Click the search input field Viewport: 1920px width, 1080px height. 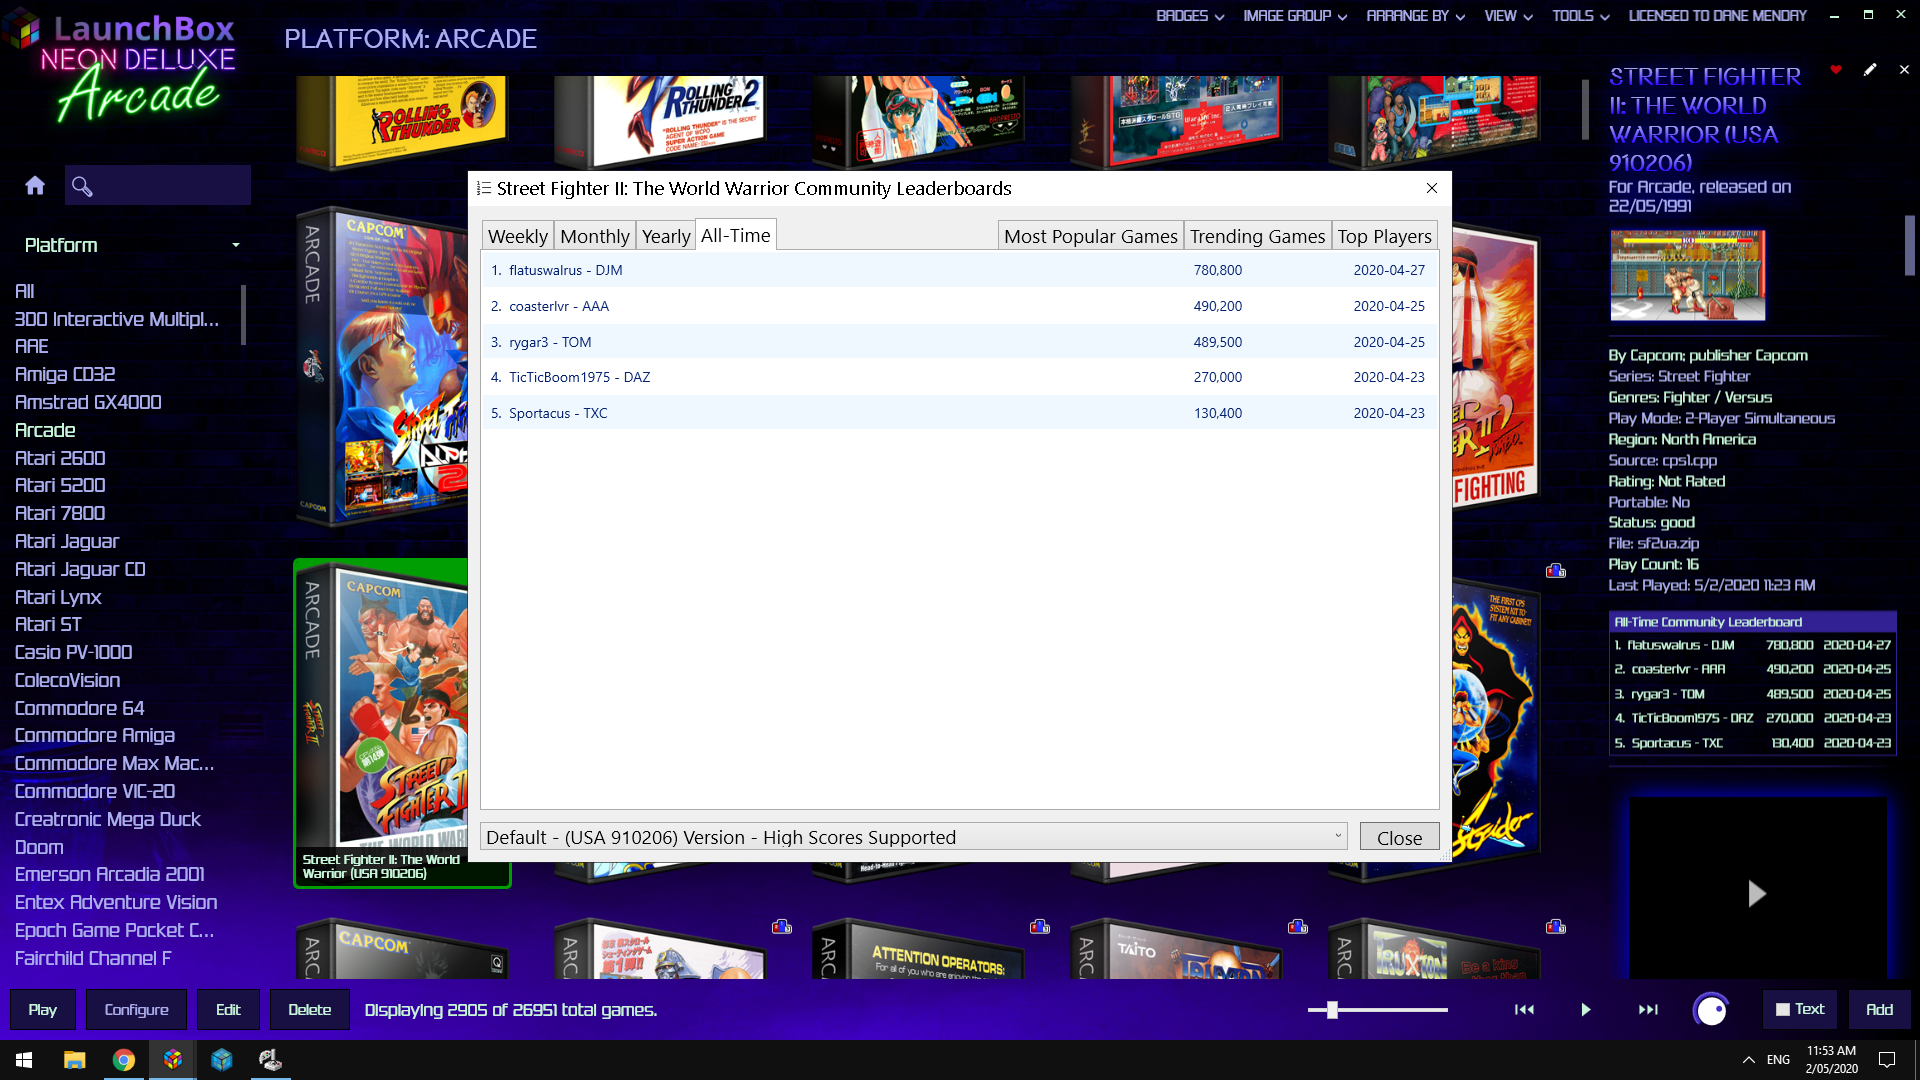pyautogui.click(x=158, y=185)
